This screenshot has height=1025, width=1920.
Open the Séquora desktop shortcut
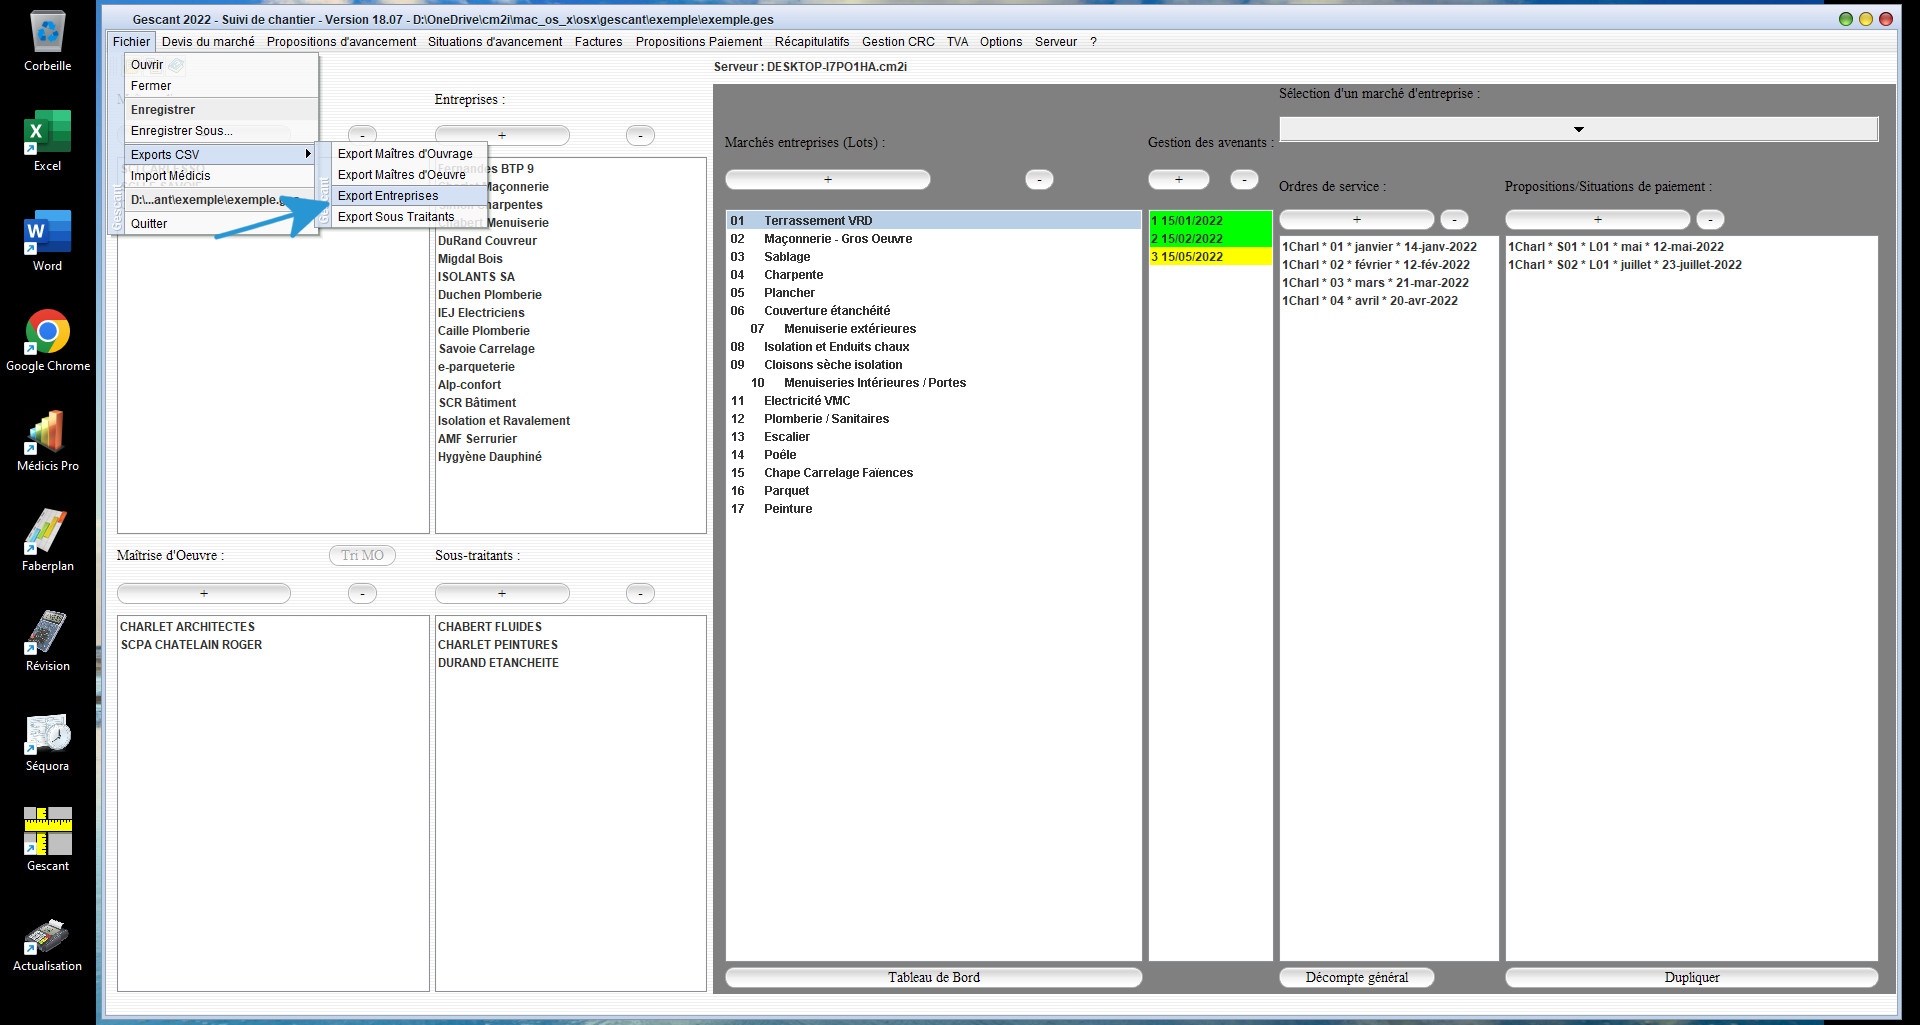coord(48,741)
